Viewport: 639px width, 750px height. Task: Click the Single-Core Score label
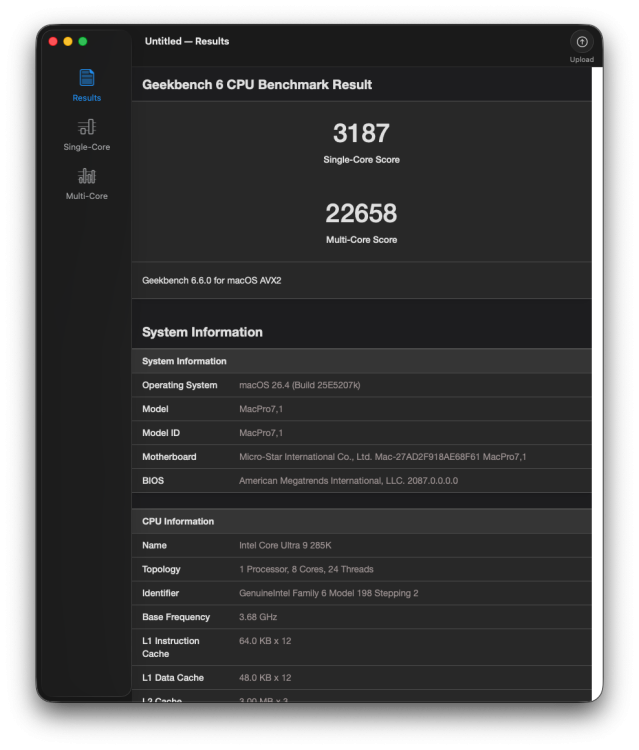pos(361,160)
